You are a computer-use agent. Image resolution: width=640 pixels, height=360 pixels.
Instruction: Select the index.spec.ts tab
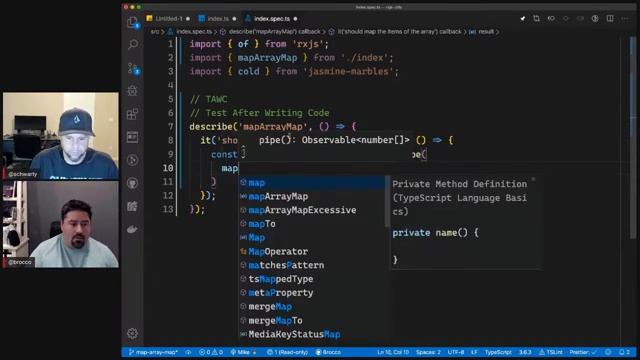(271, 18)
